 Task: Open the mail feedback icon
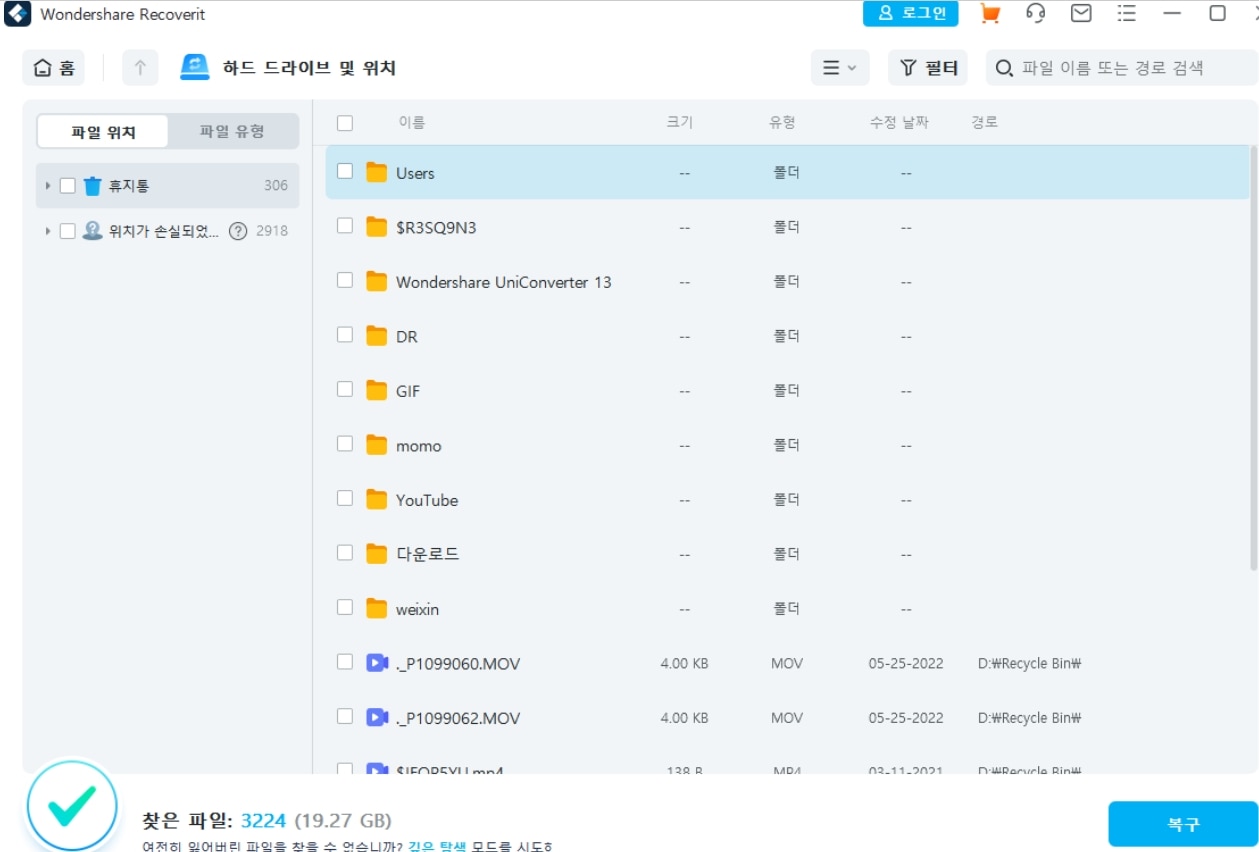tap(1081, 14)
